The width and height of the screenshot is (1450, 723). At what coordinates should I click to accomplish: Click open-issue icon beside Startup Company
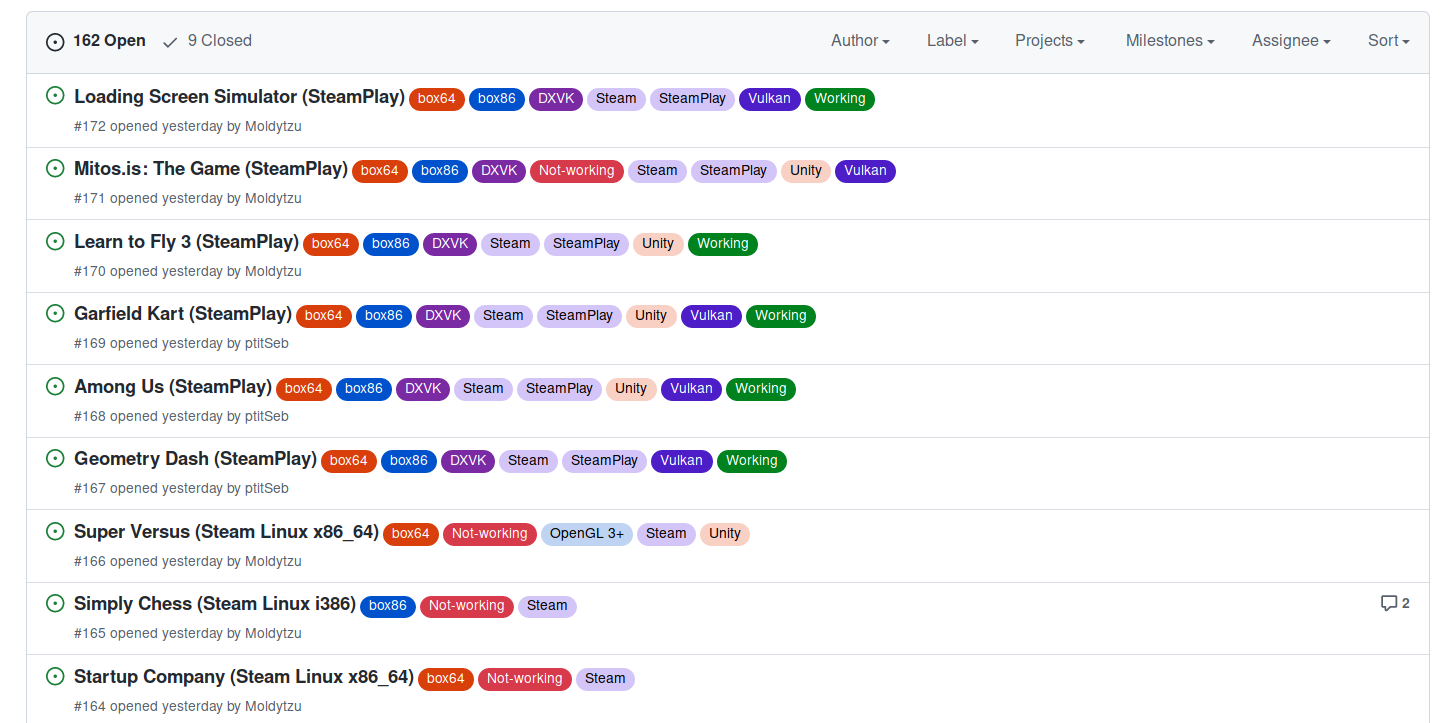(56, 676)
